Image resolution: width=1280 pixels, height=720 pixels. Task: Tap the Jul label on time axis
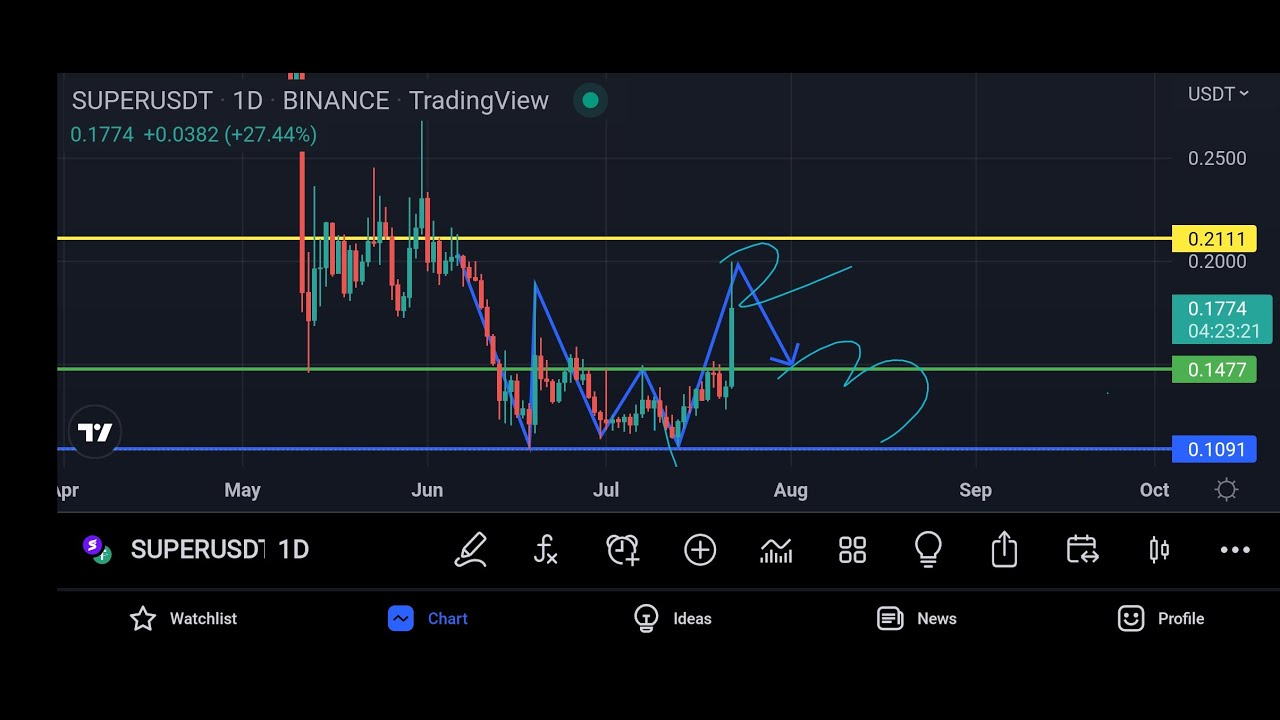[x=606, y=490]
